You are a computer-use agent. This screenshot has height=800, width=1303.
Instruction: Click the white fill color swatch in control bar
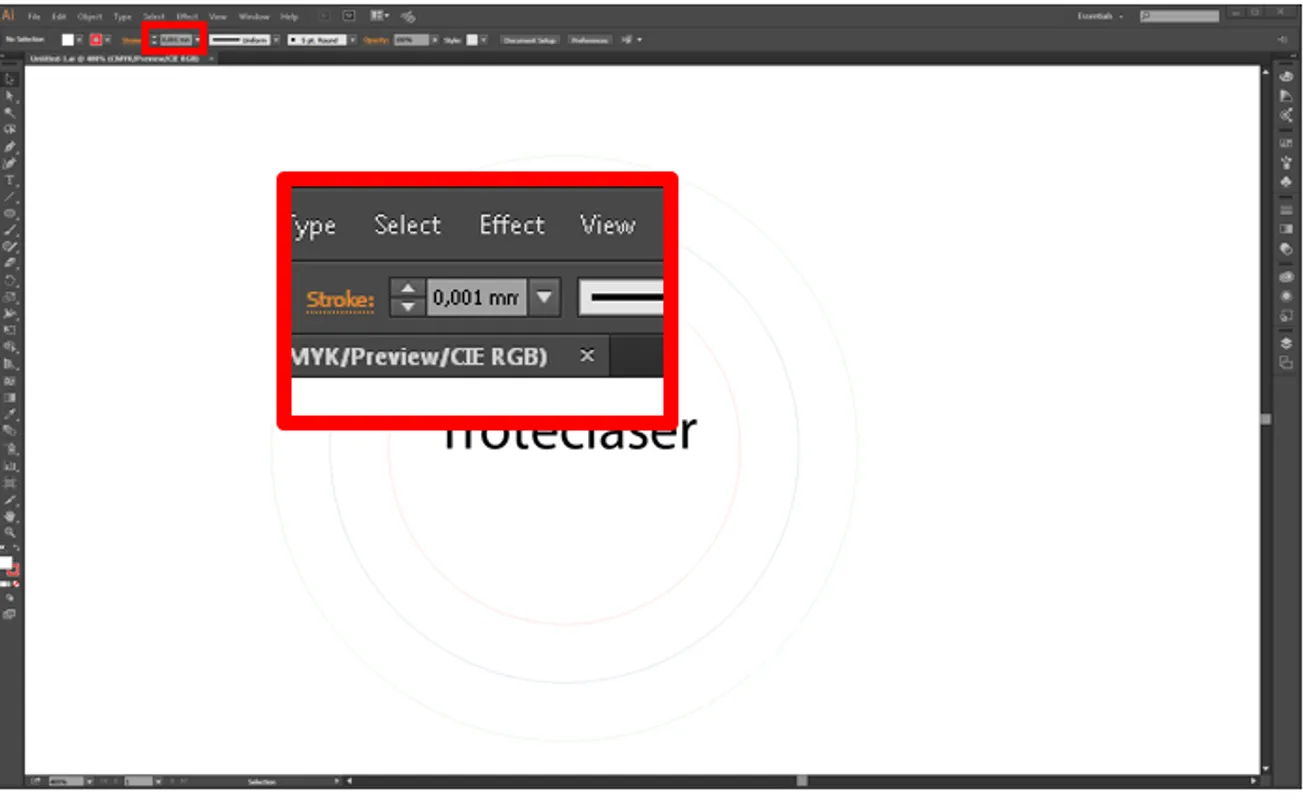click(x=68, y=40)
